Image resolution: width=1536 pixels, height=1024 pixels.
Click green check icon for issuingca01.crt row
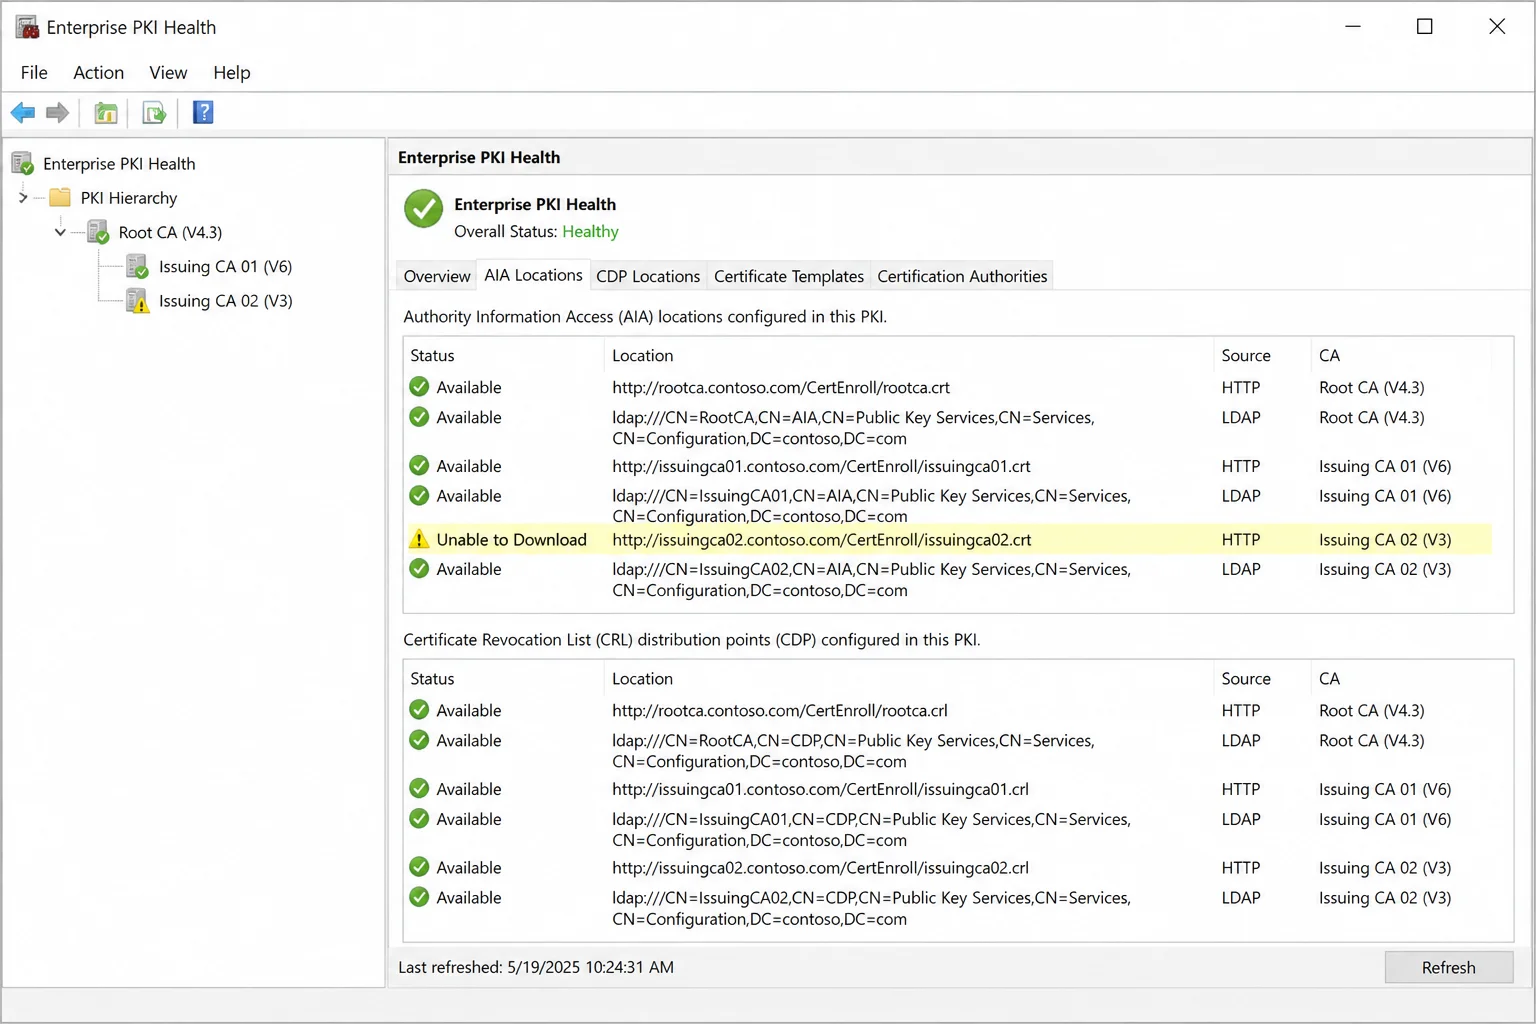(x=419, y=466)
